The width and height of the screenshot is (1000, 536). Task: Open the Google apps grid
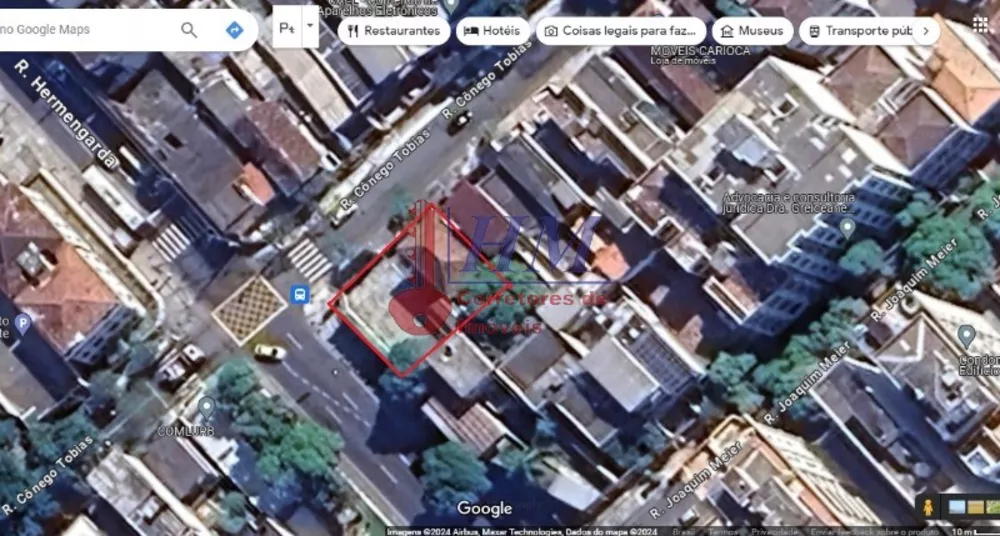[980, 24]
